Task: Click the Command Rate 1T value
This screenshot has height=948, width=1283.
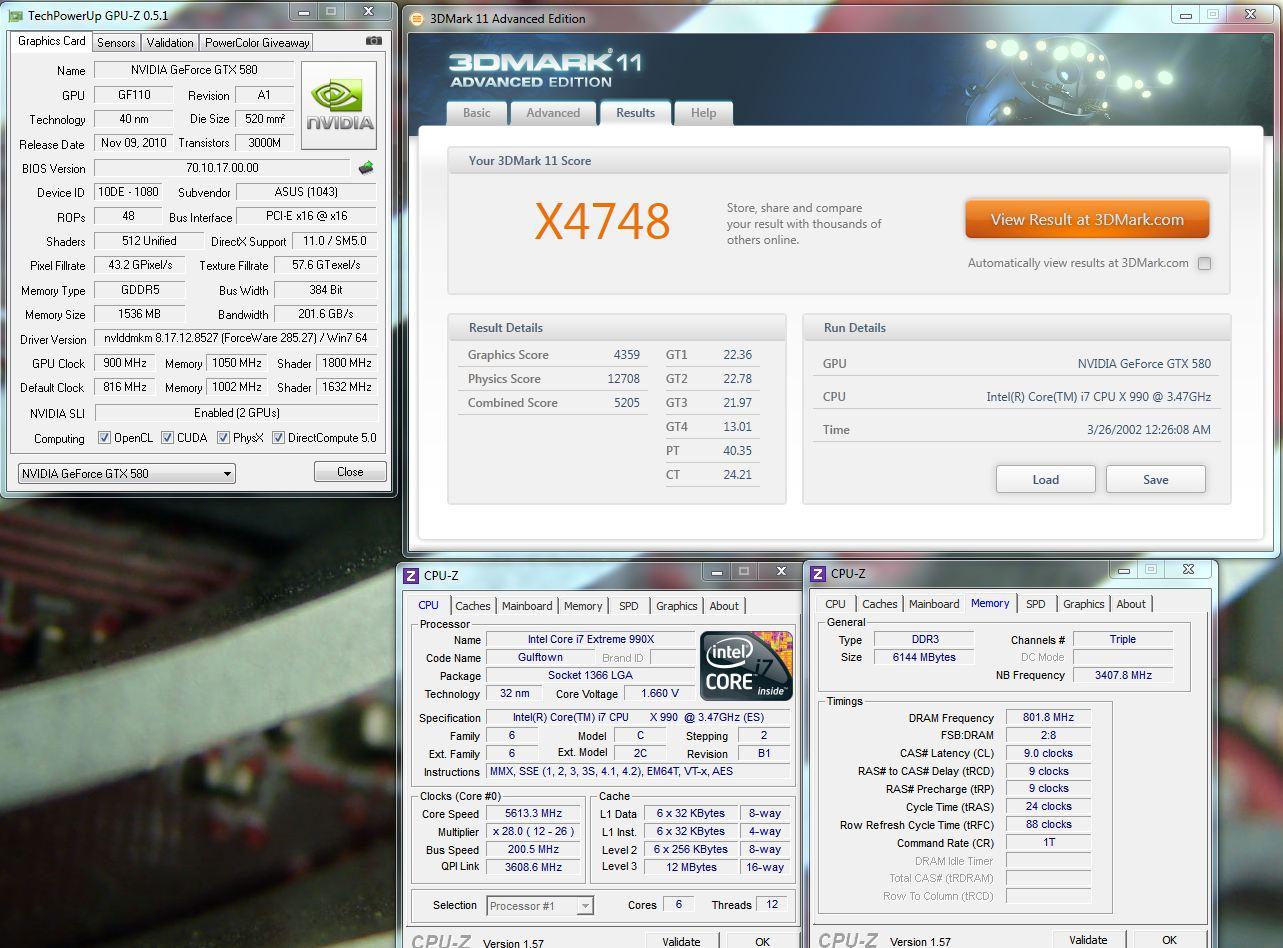Action: (1048, 842)
